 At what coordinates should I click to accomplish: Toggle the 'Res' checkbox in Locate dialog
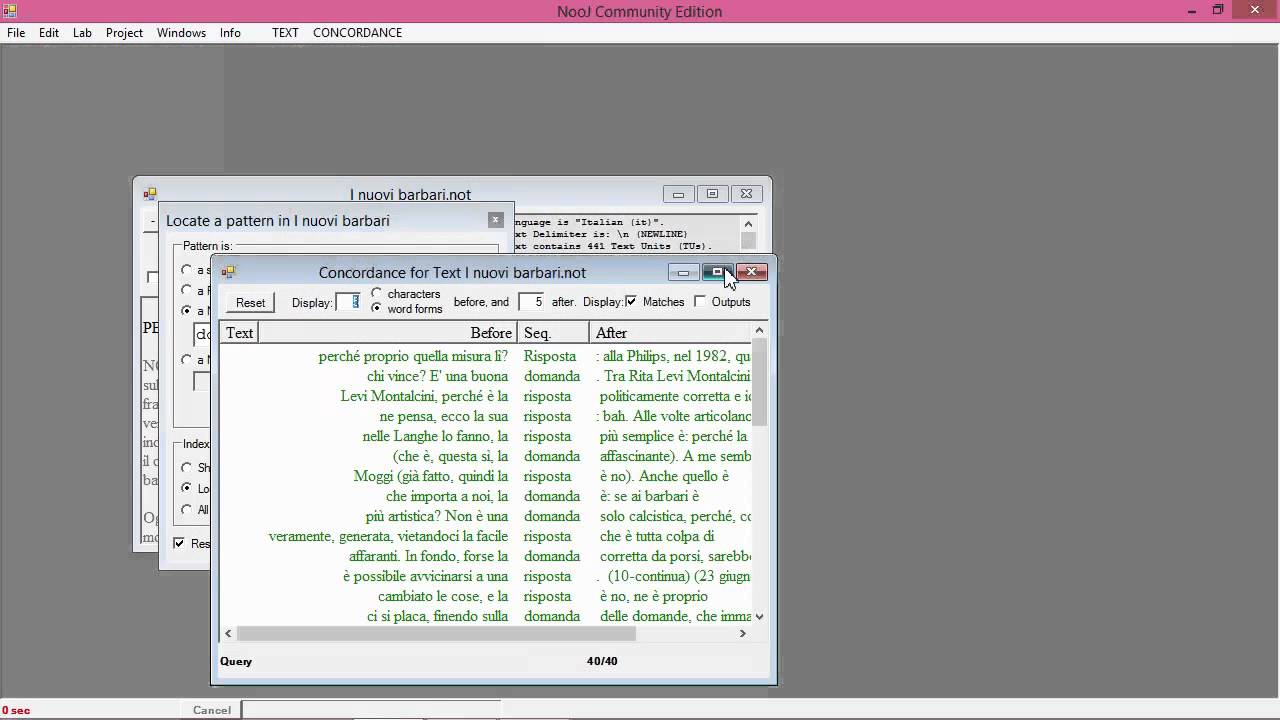tap(179, 543)
